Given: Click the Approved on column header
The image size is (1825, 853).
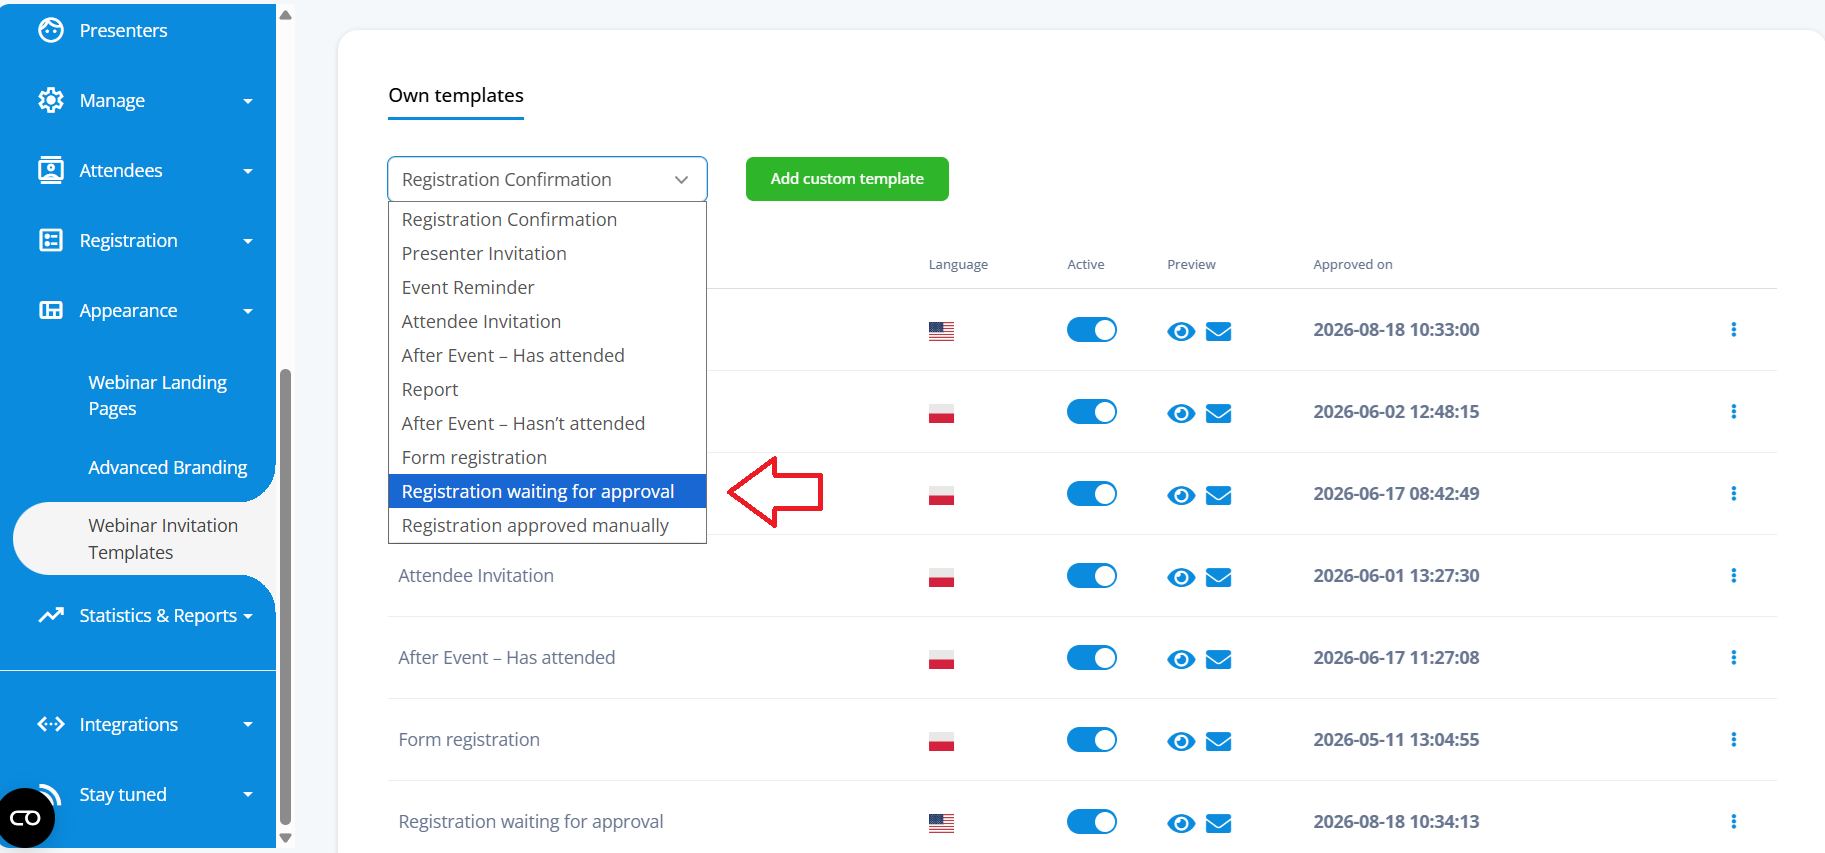Looking at the screenshot, I should click(1353, 264).
